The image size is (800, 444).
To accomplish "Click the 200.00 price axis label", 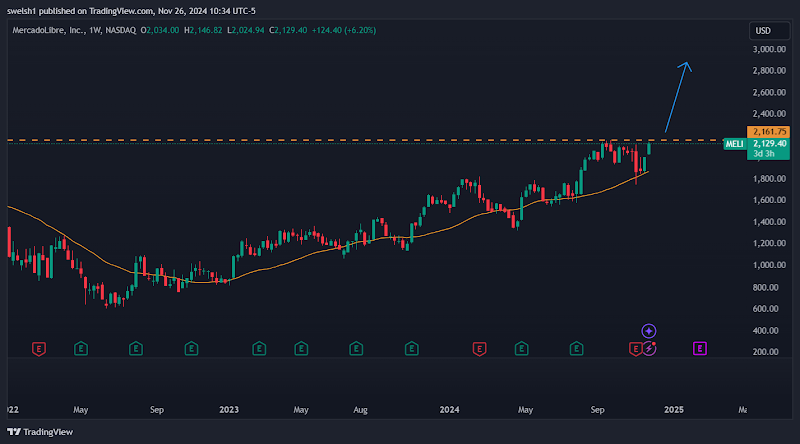I will point(766,352).
